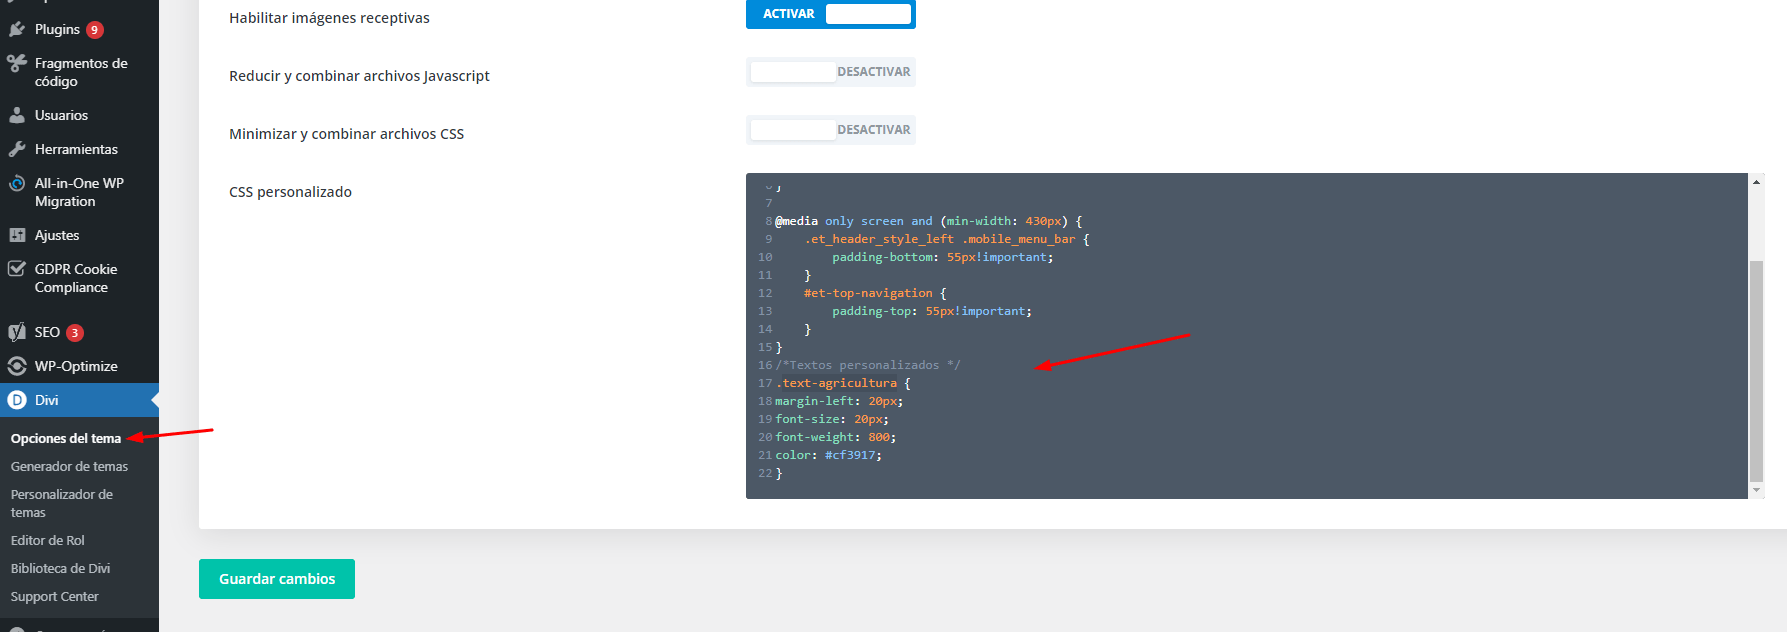Click the '.text-agricultura {' code line

(843, 383)
